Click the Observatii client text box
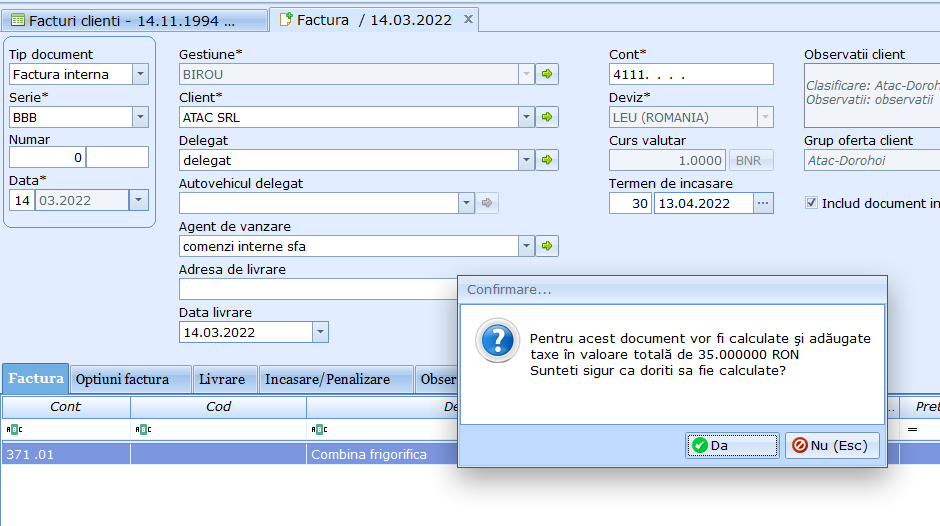Viewport: 940px width, 526px height. (x=872, y=95)
